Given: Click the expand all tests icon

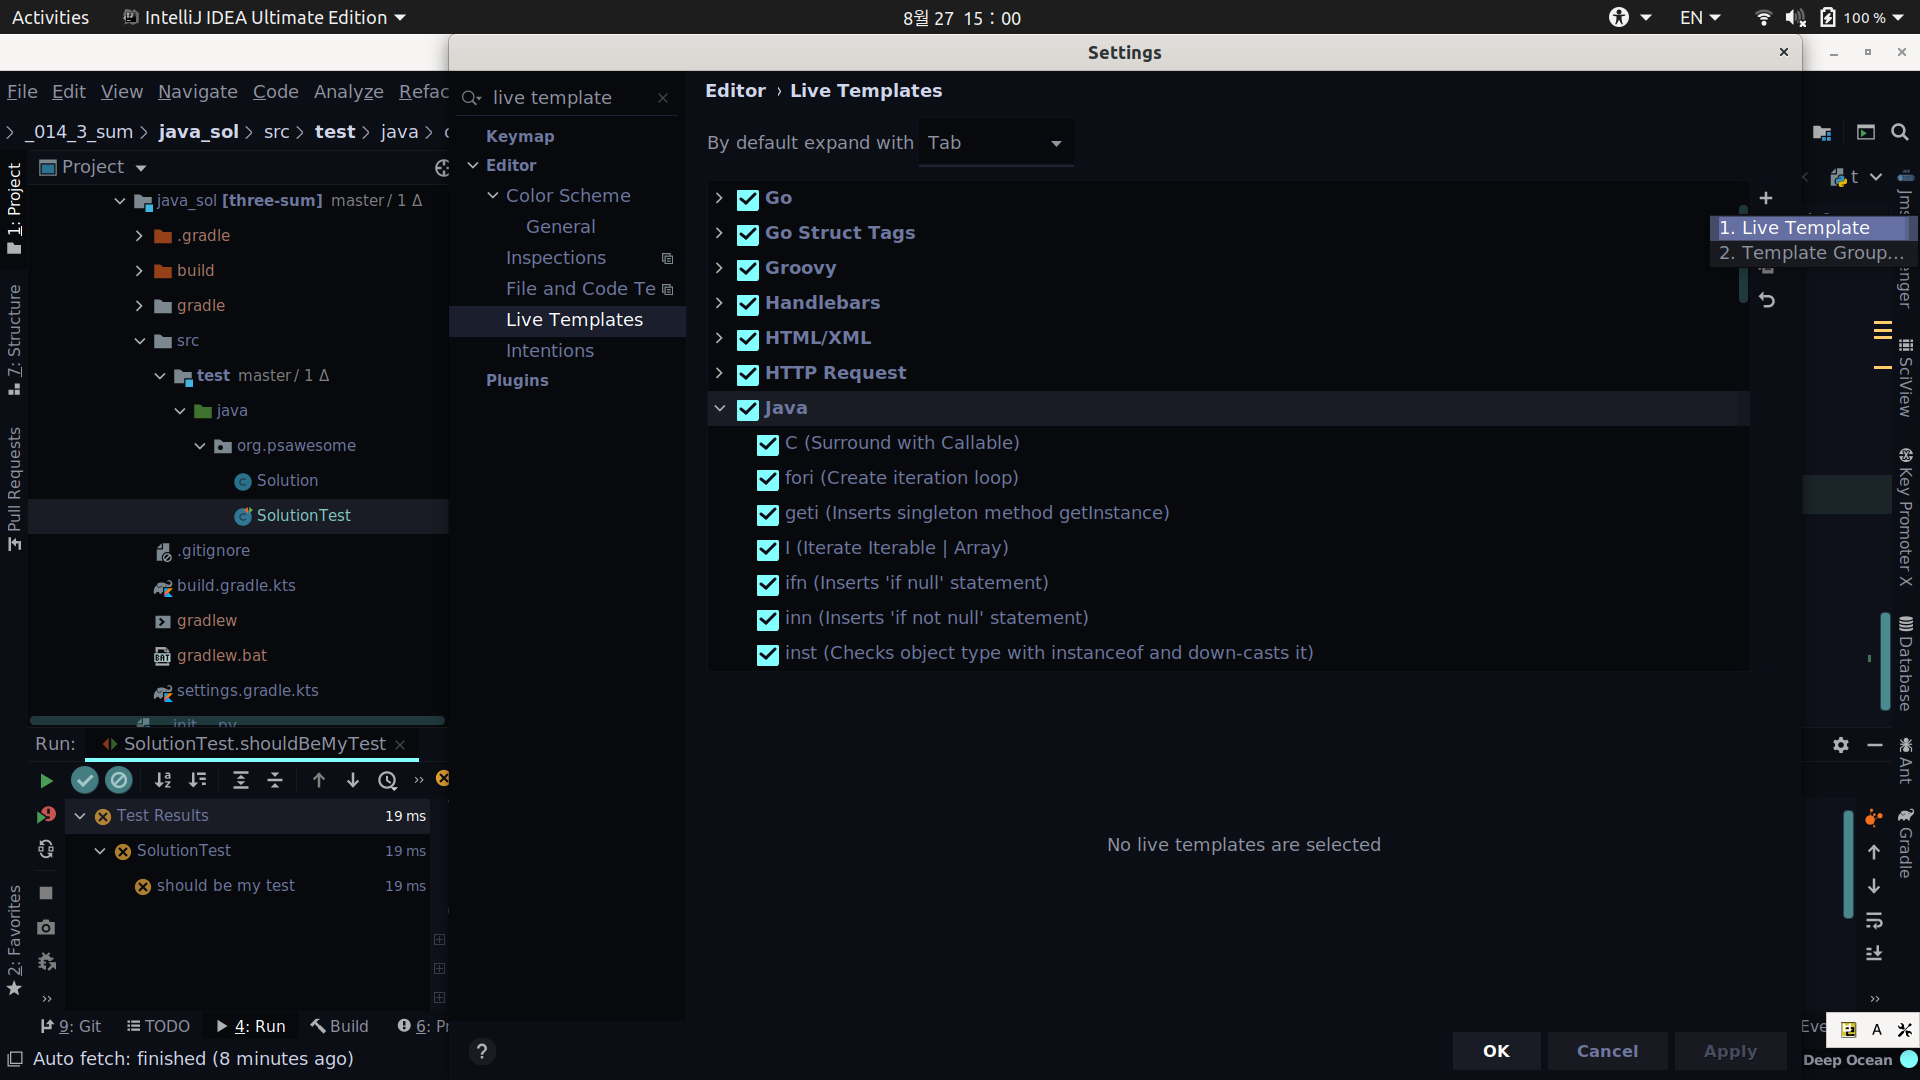Looking at the screenshot, I should (240, 780).
